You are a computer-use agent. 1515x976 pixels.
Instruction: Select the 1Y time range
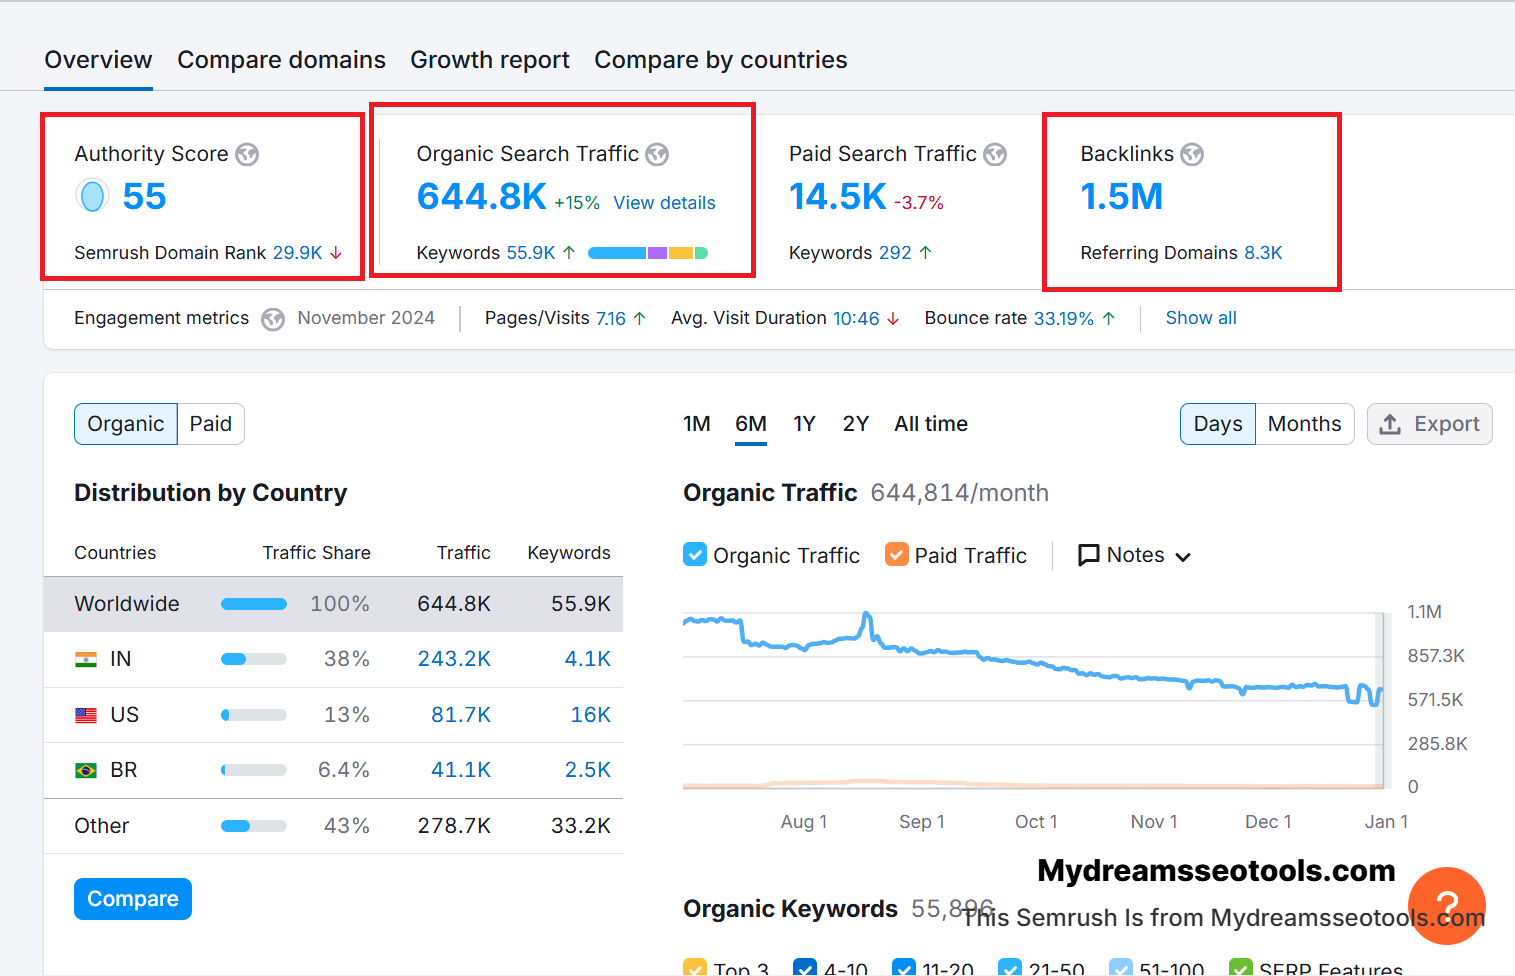coord(805,424)
